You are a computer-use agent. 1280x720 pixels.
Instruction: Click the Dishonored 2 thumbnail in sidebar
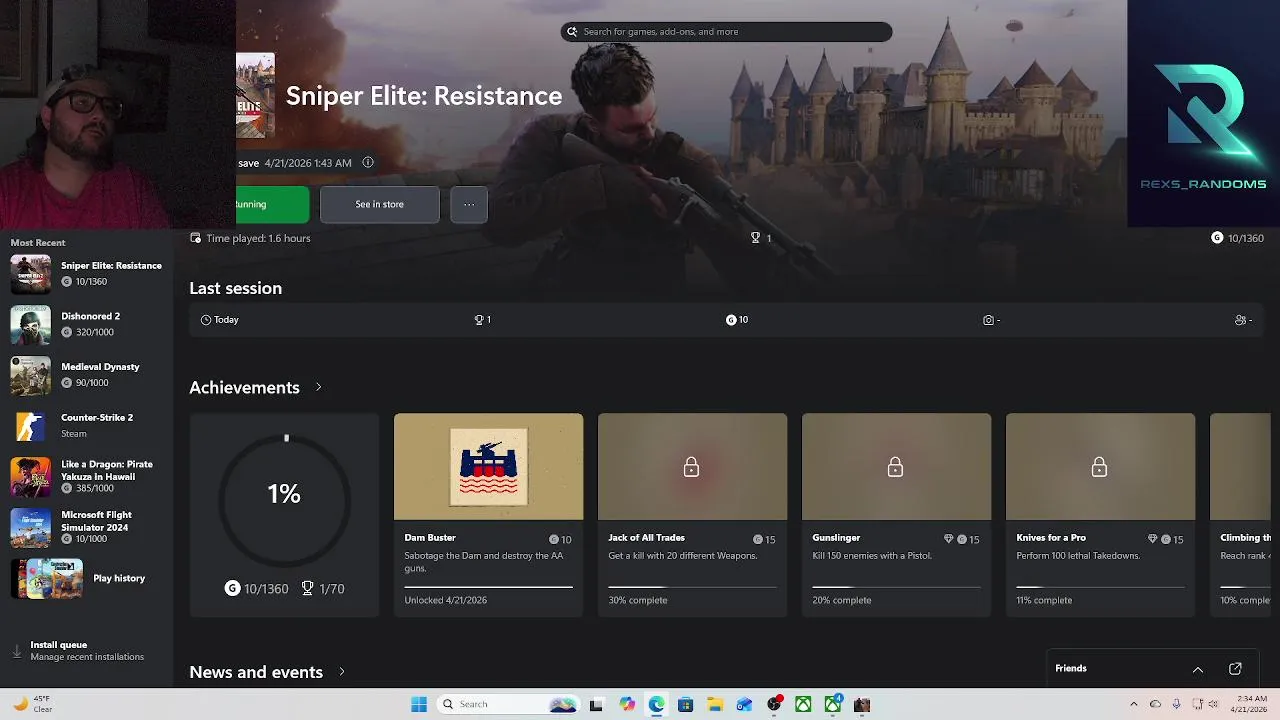30,325
